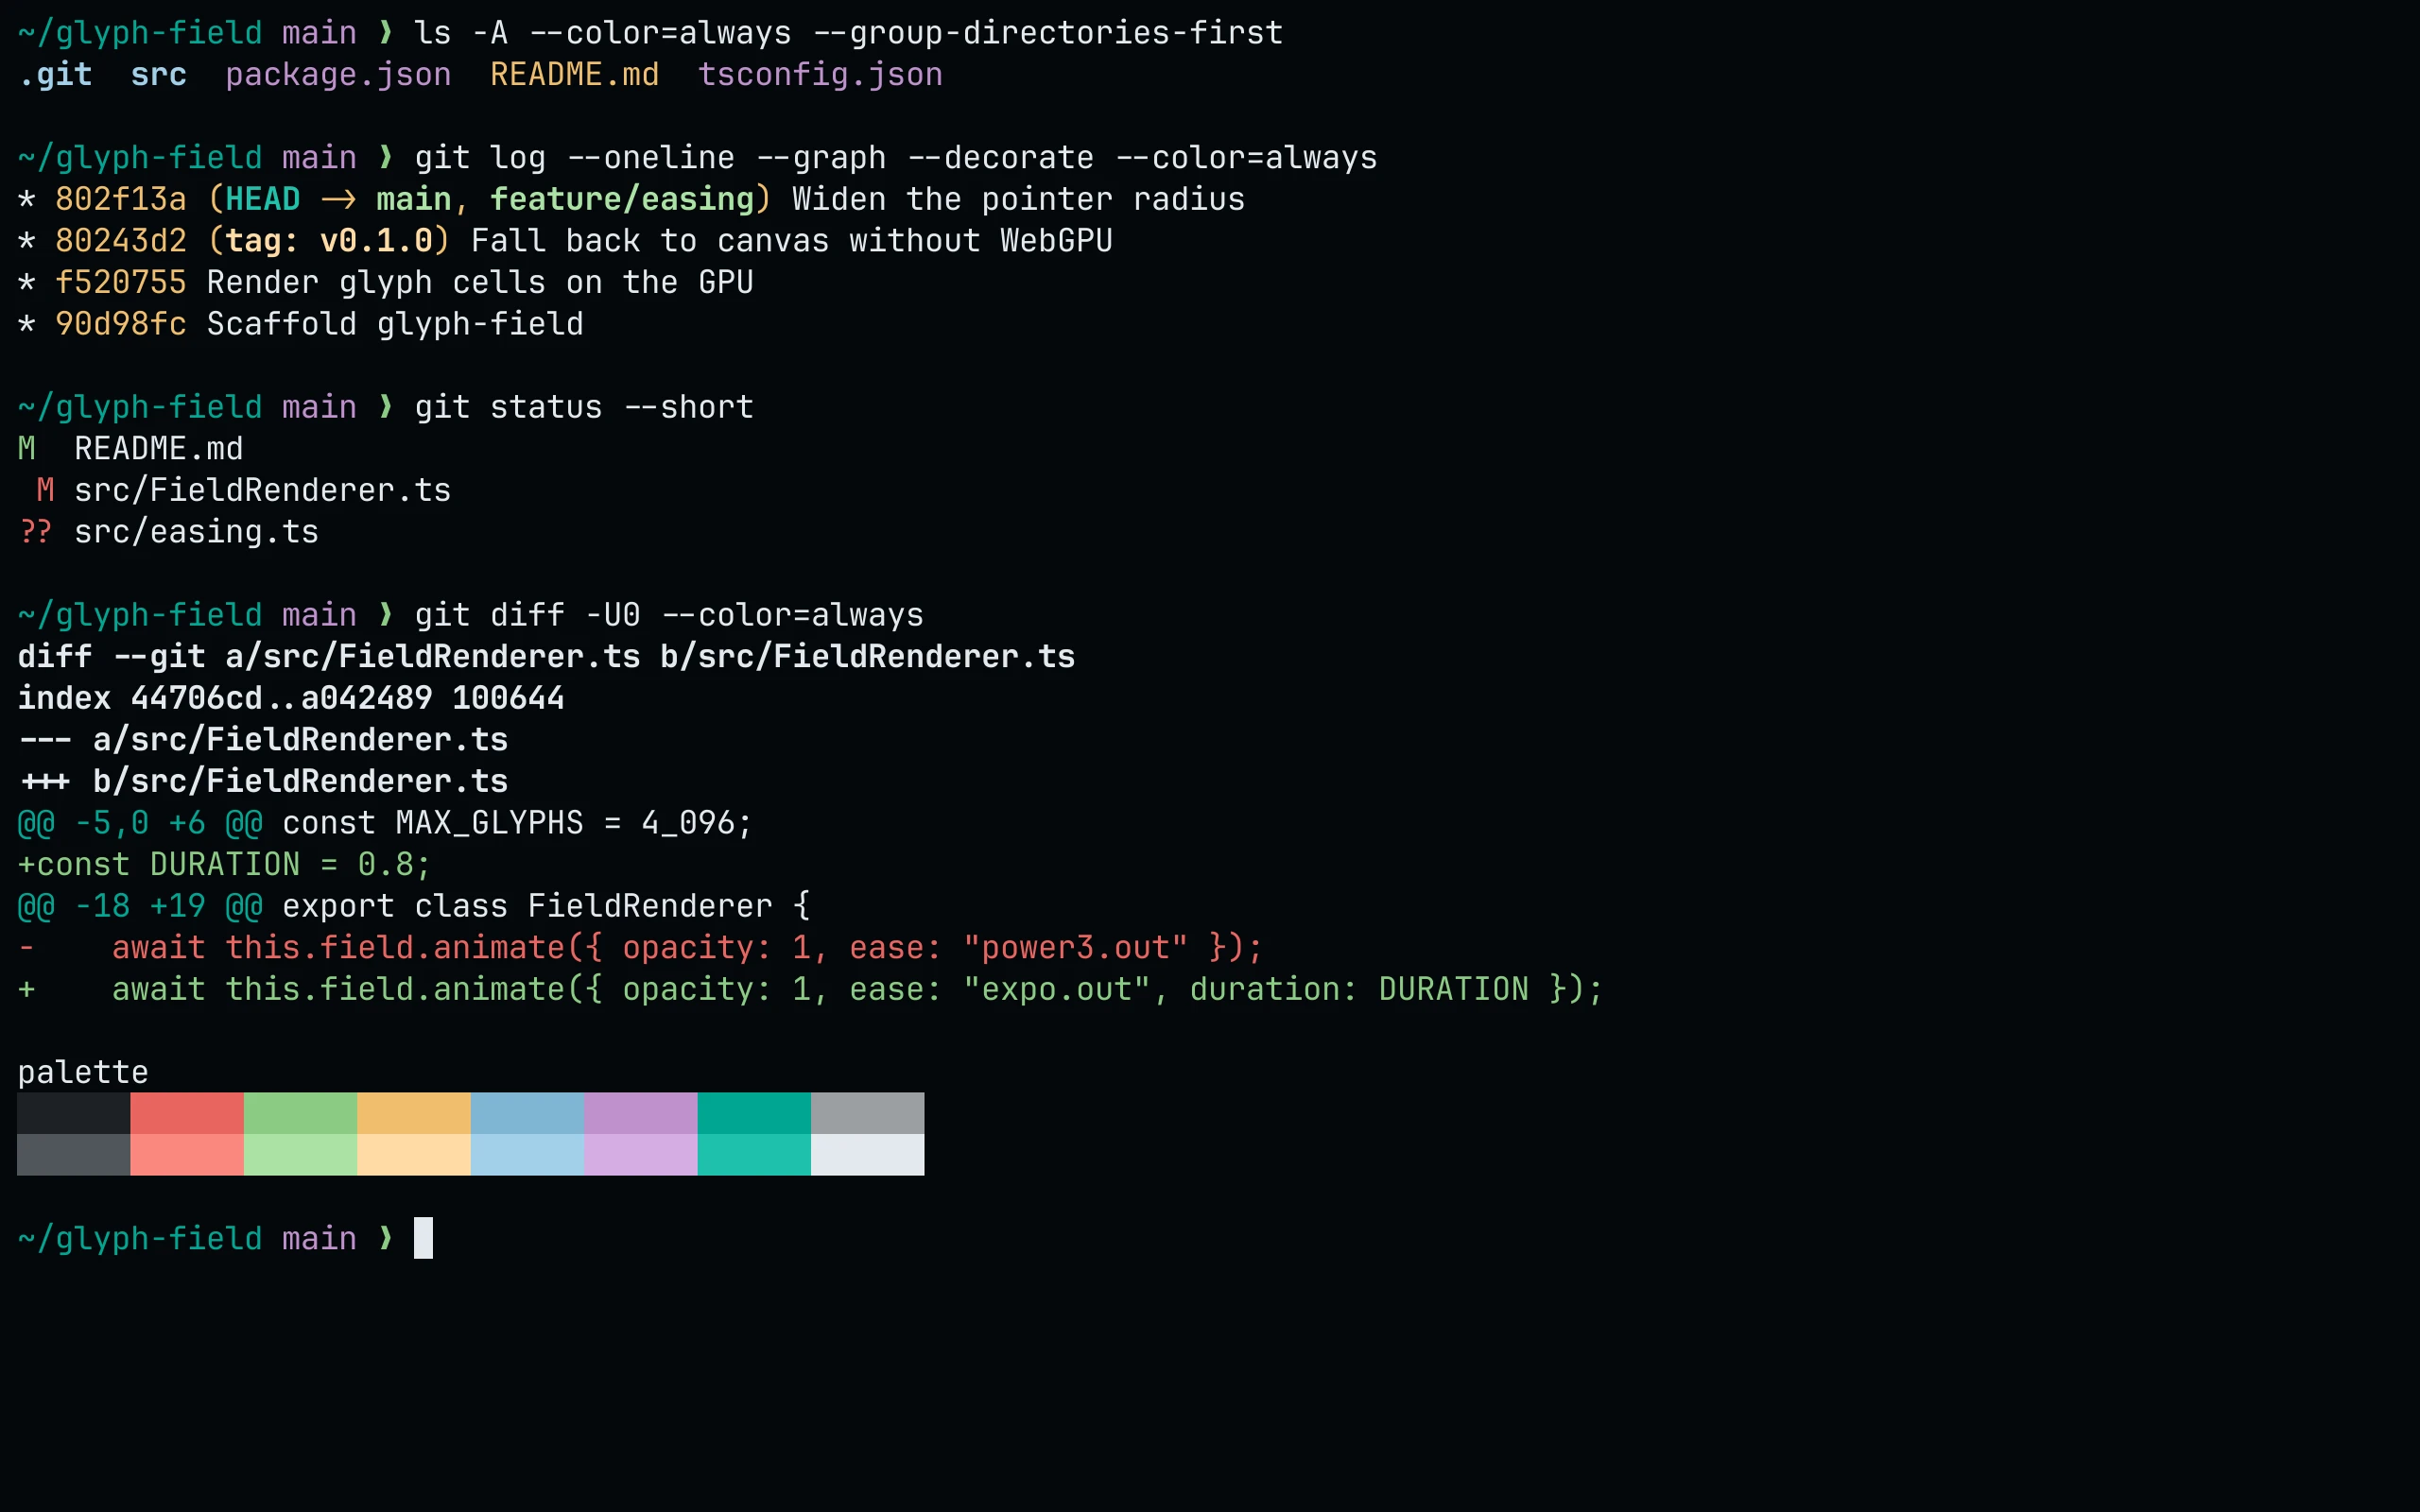Select the src directory in ls listing
The image size is (2420, 1512).
pos(159,75)
